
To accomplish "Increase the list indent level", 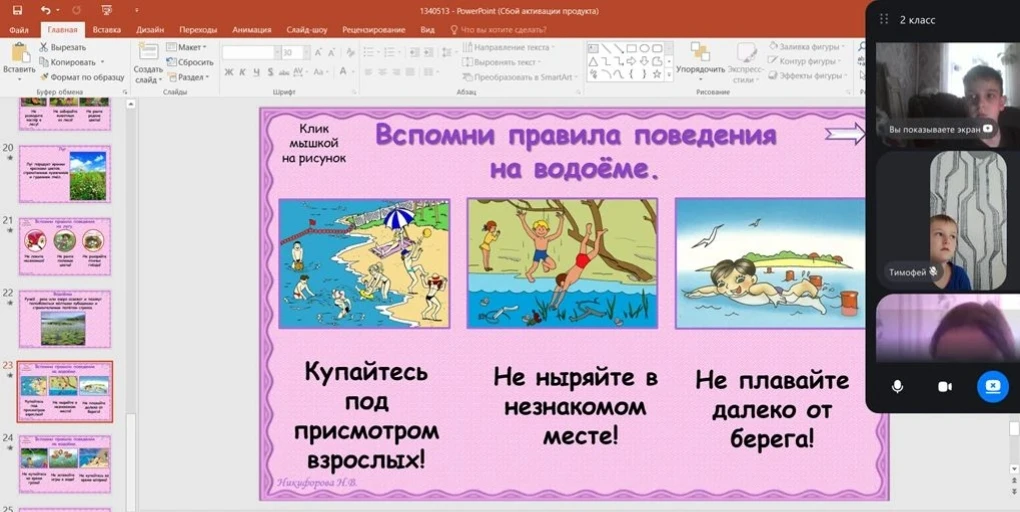I will (x=427, y=53).
